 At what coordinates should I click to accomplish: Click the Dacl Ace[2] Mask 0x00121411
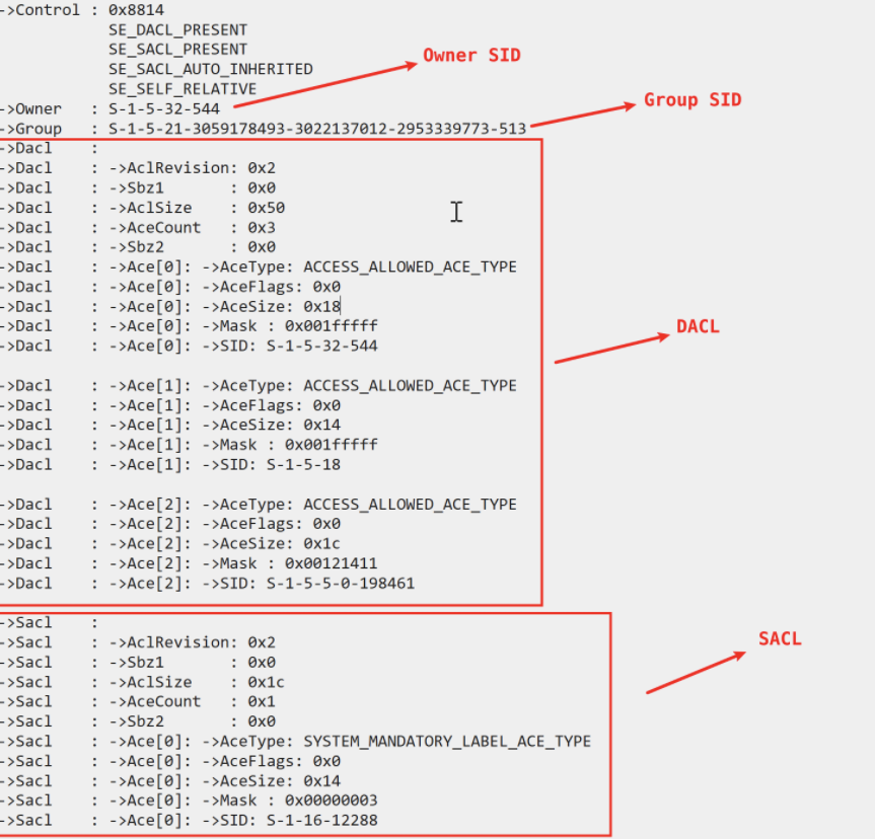click(331, 563)
